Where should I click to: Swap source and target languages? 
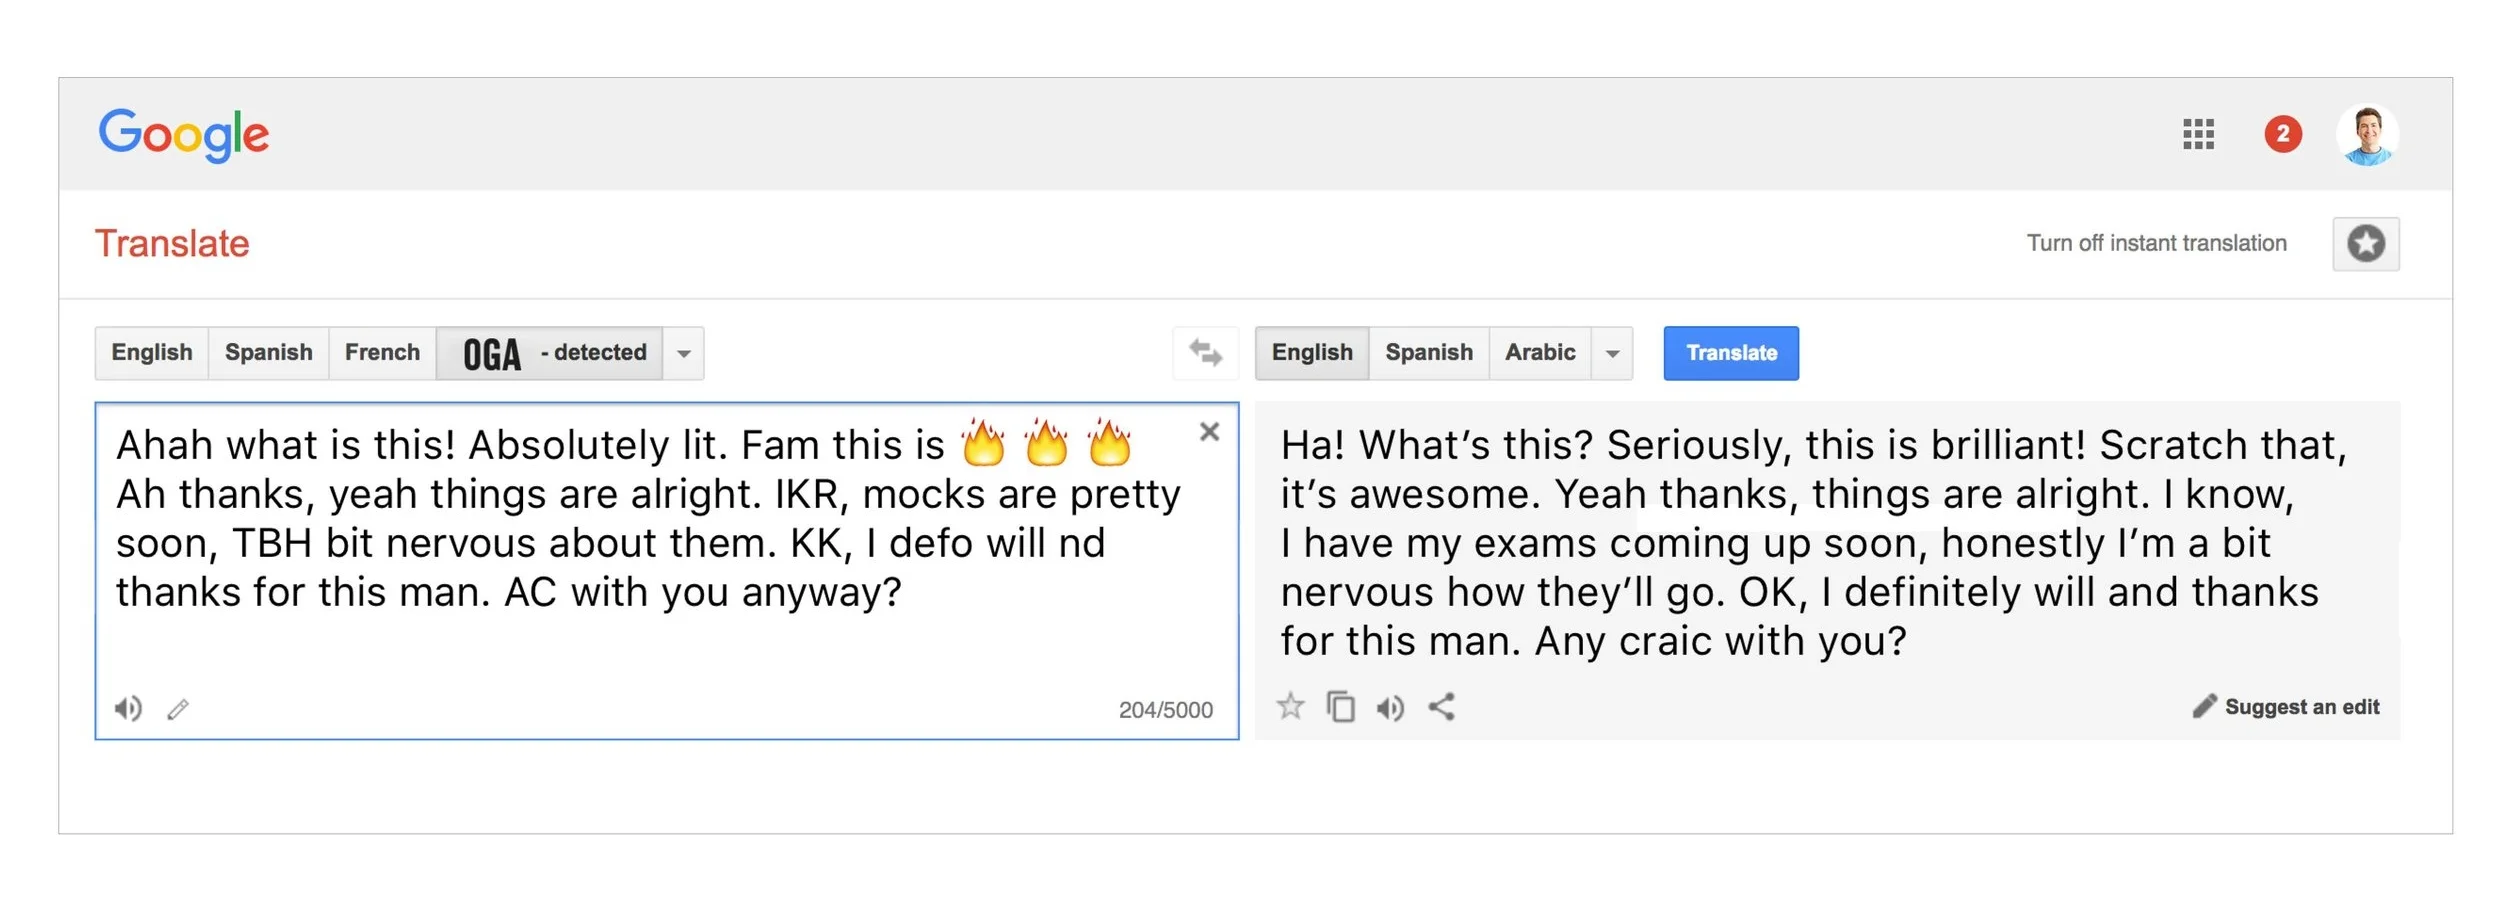coord(1205,353)
